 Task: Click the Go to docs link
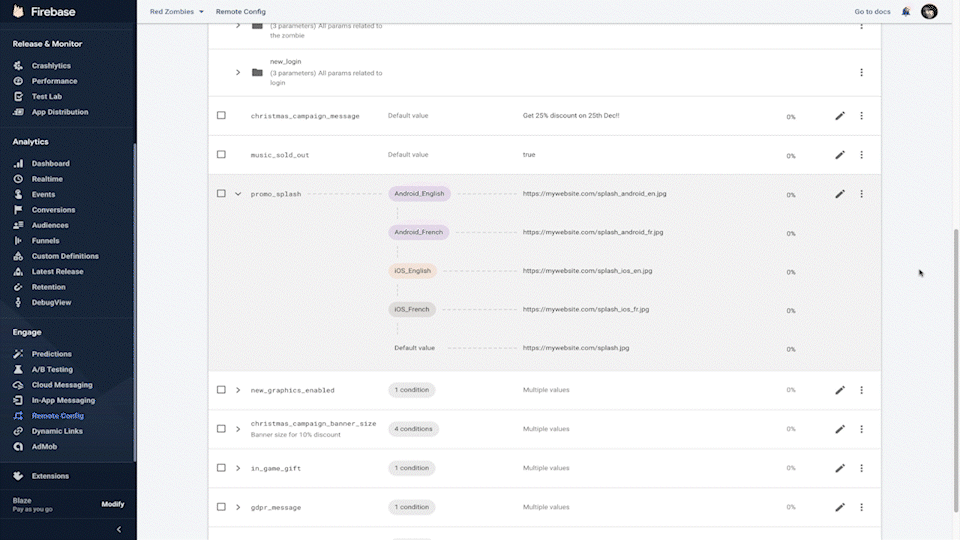872,12
